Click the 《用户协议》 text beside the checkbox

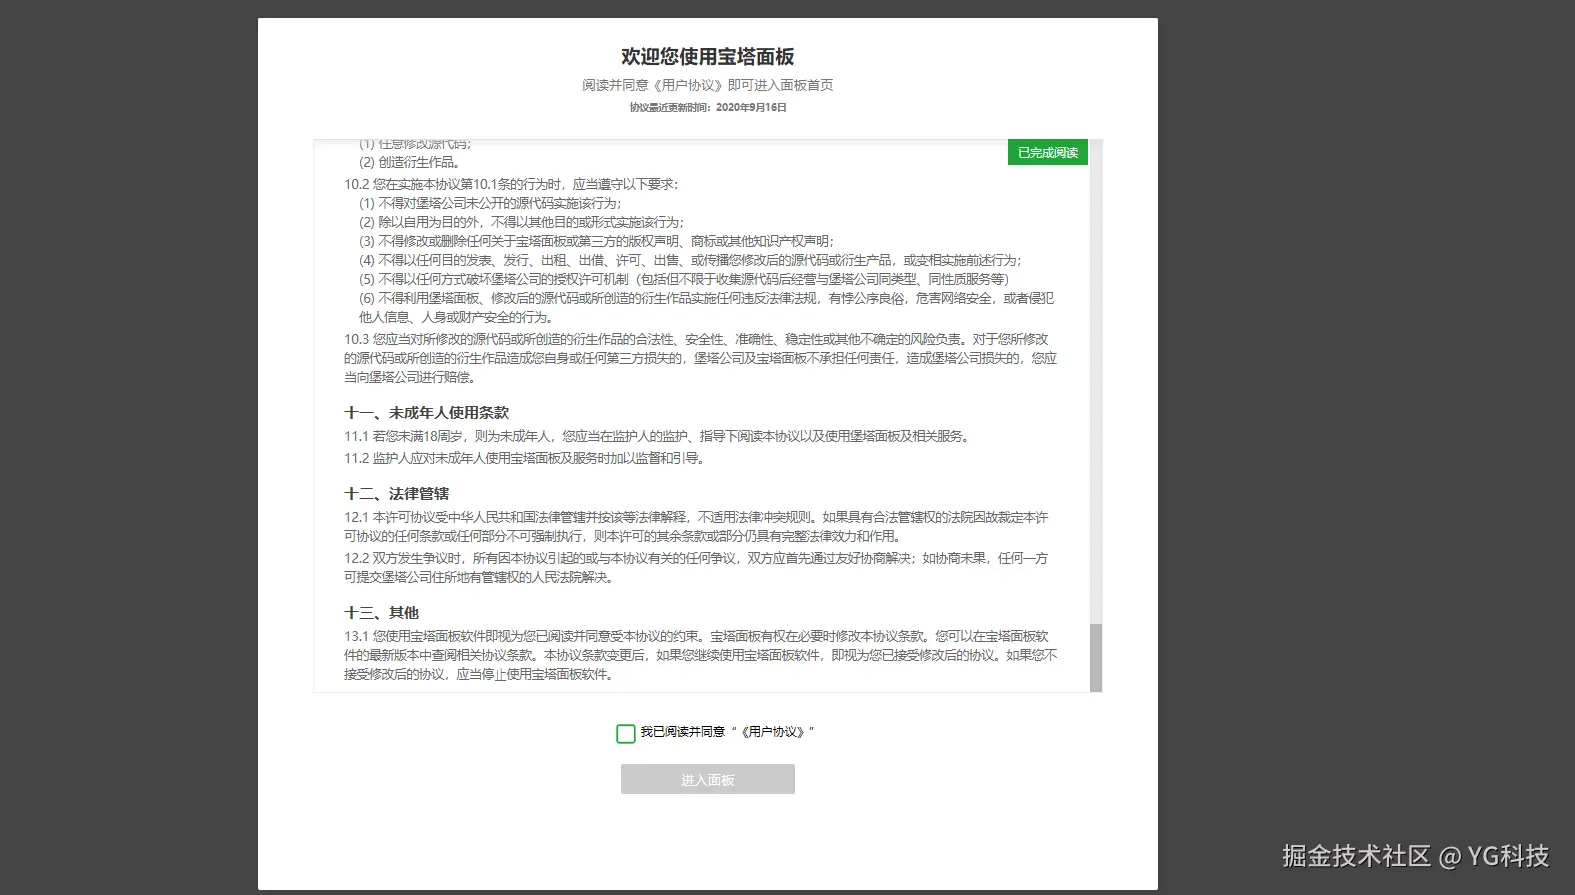[x=774, y=732]
